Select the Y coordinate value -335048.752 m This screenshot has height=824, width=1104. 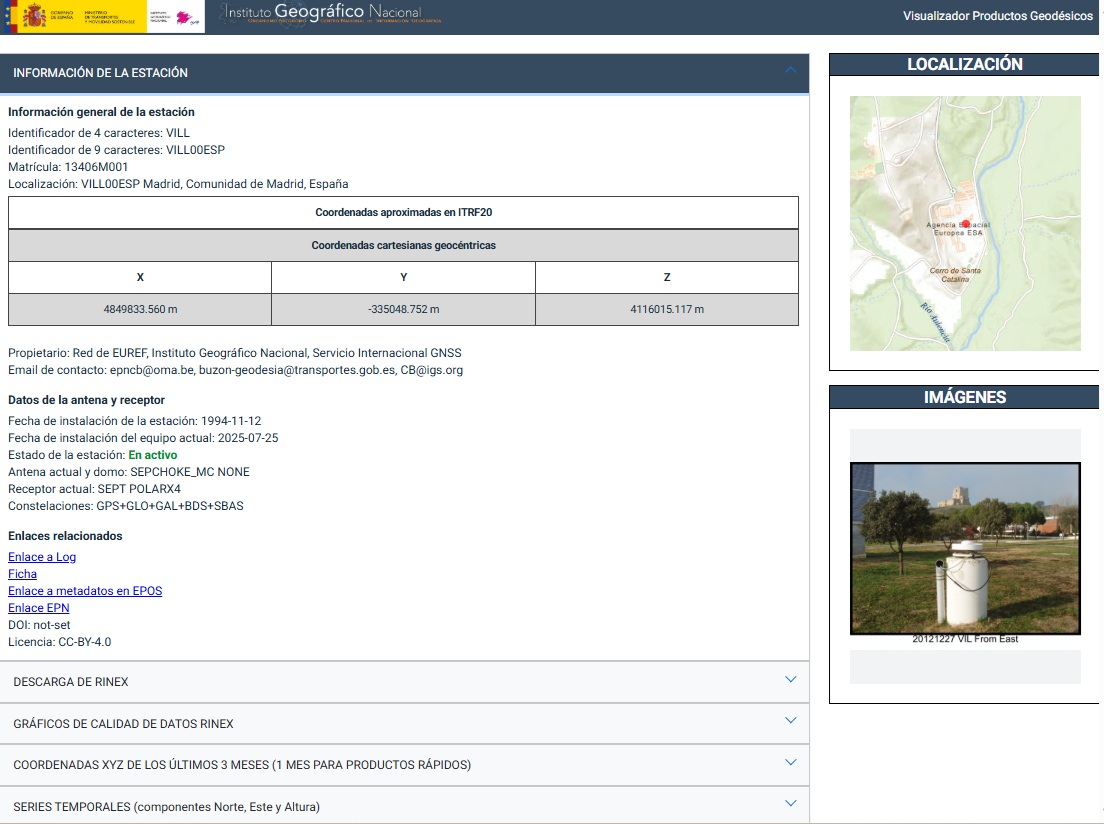403,309
